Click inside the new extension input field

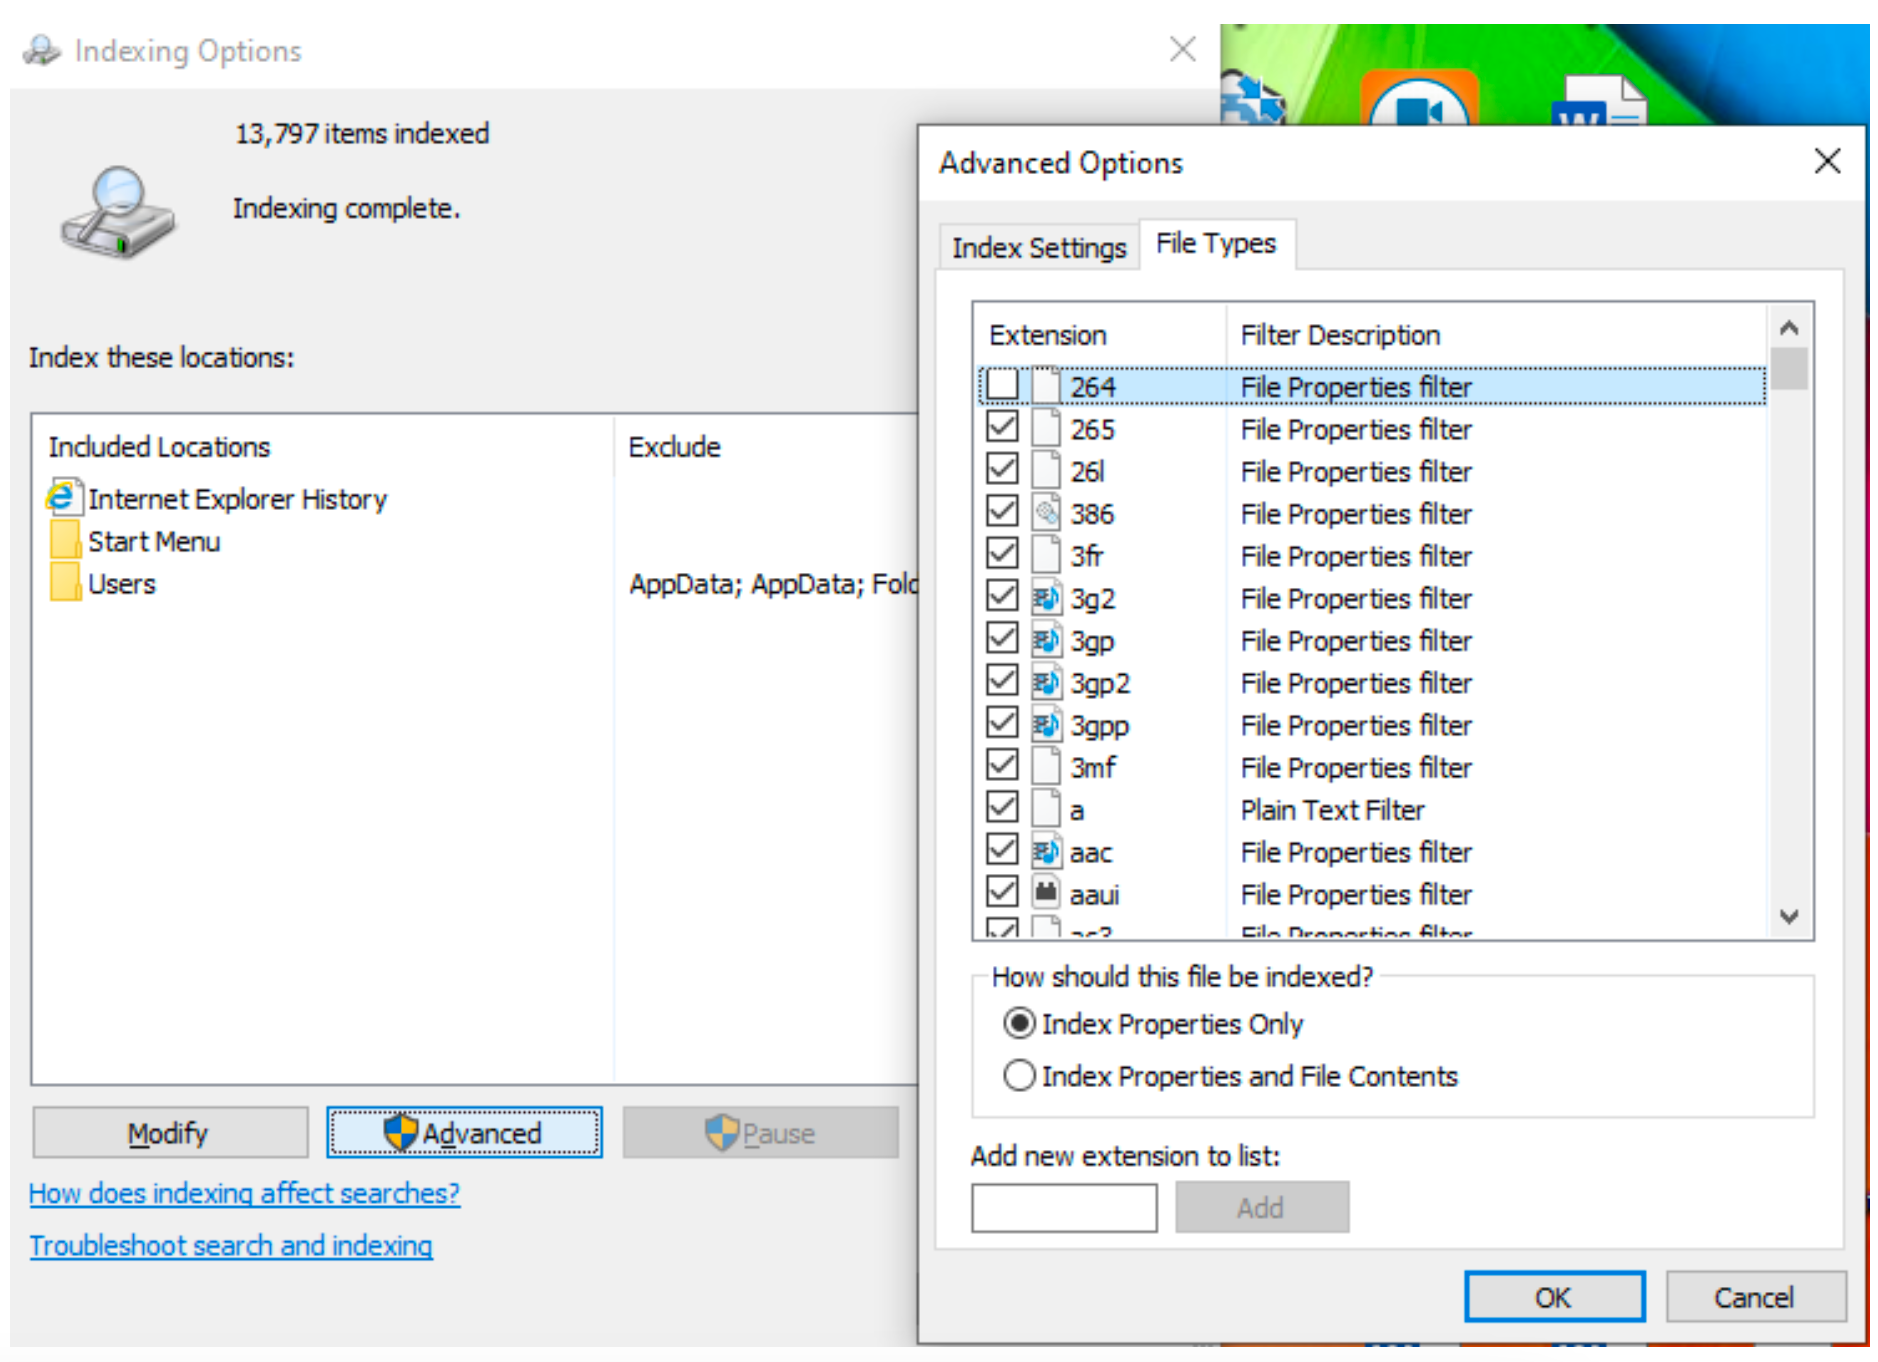tap(1063, 1207)
